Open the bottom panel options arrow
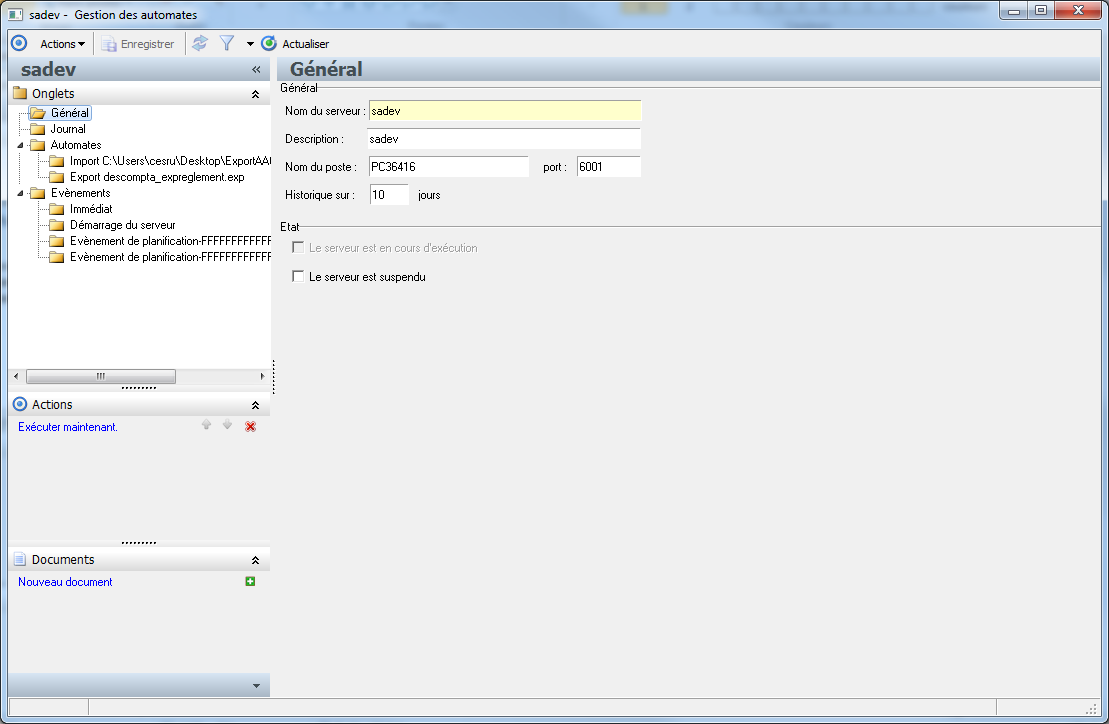This screenshot has width=1109, height=724. [x=256, y=686]
